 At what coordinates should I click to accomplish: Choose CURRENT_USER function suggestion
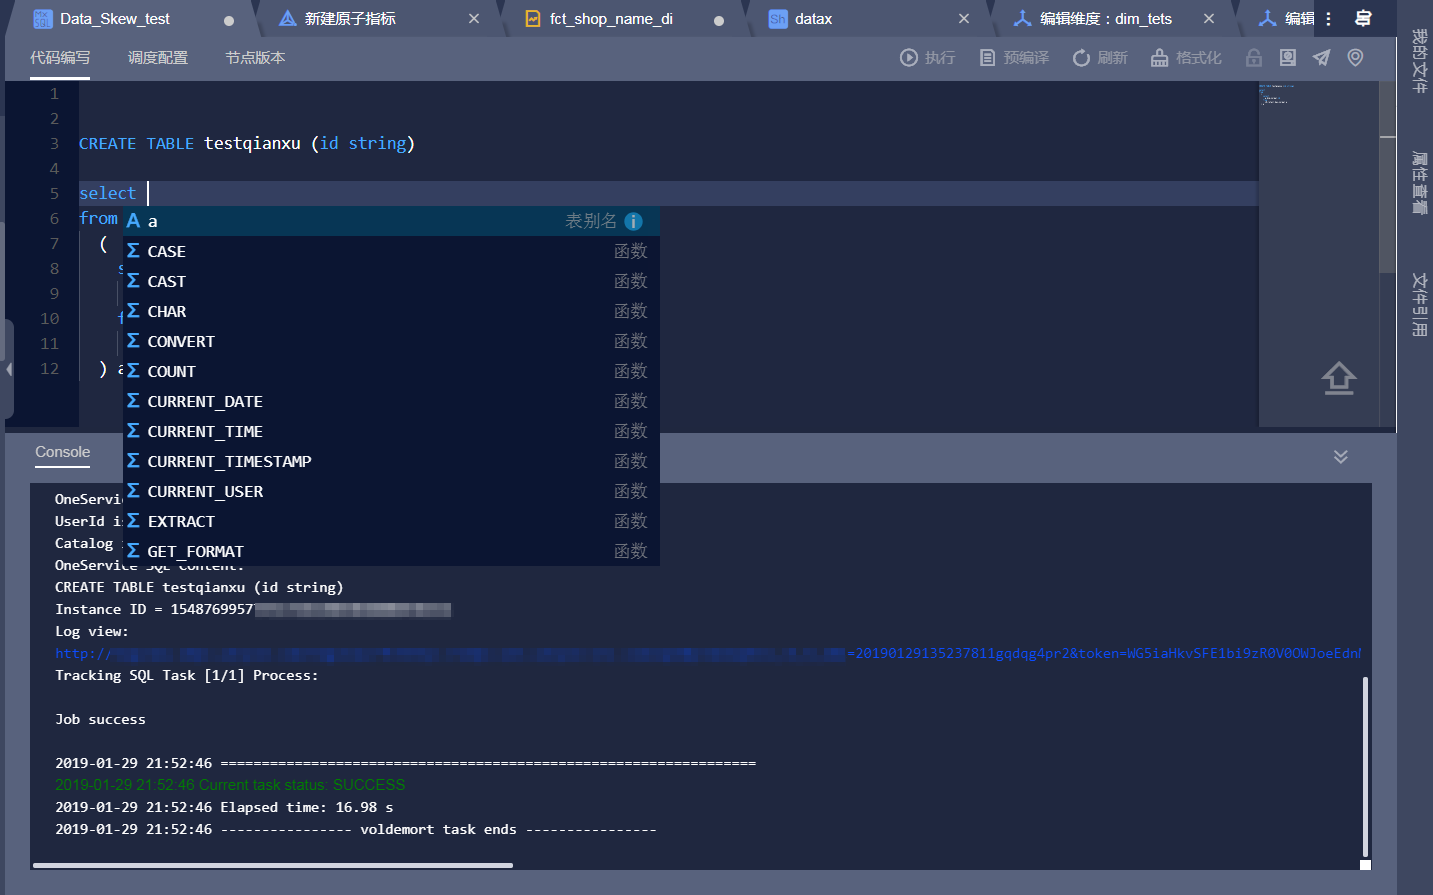coord(391,491)
